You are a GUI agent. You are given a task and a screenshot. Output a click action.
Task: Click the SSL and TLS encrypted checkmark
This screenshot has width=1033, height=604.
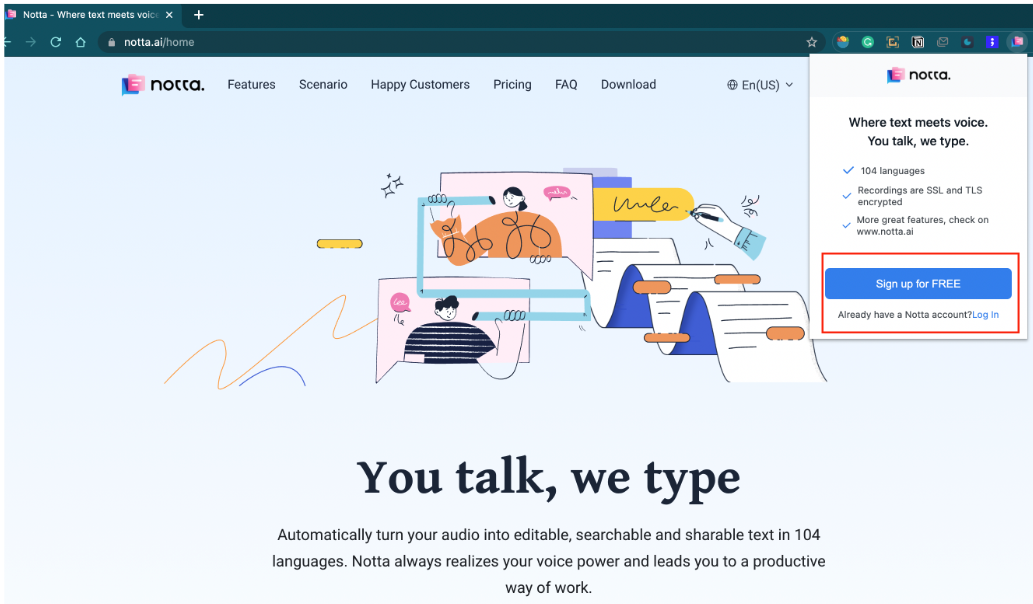coord(845,193)
